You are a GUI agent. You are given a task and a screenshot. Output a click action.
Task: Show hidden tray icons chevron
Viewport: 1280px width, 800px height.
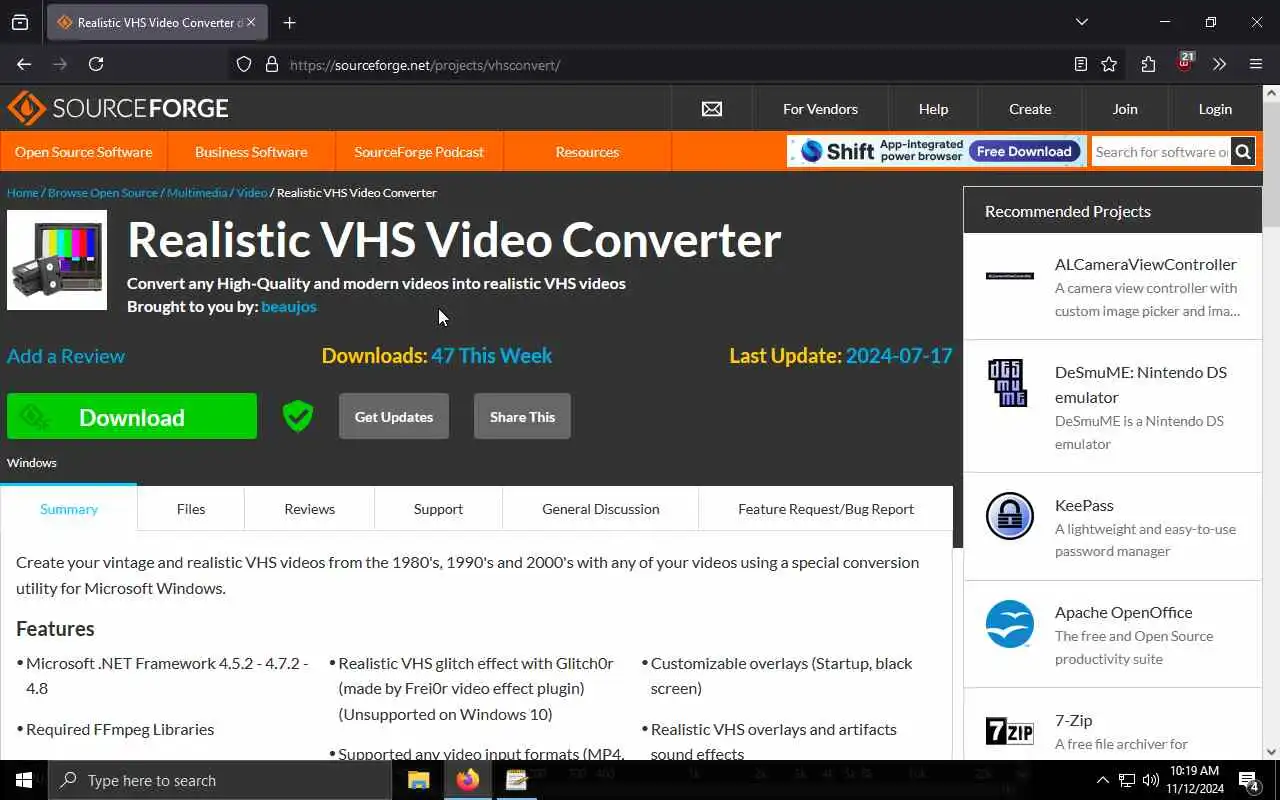click(x=1102, y=780)
